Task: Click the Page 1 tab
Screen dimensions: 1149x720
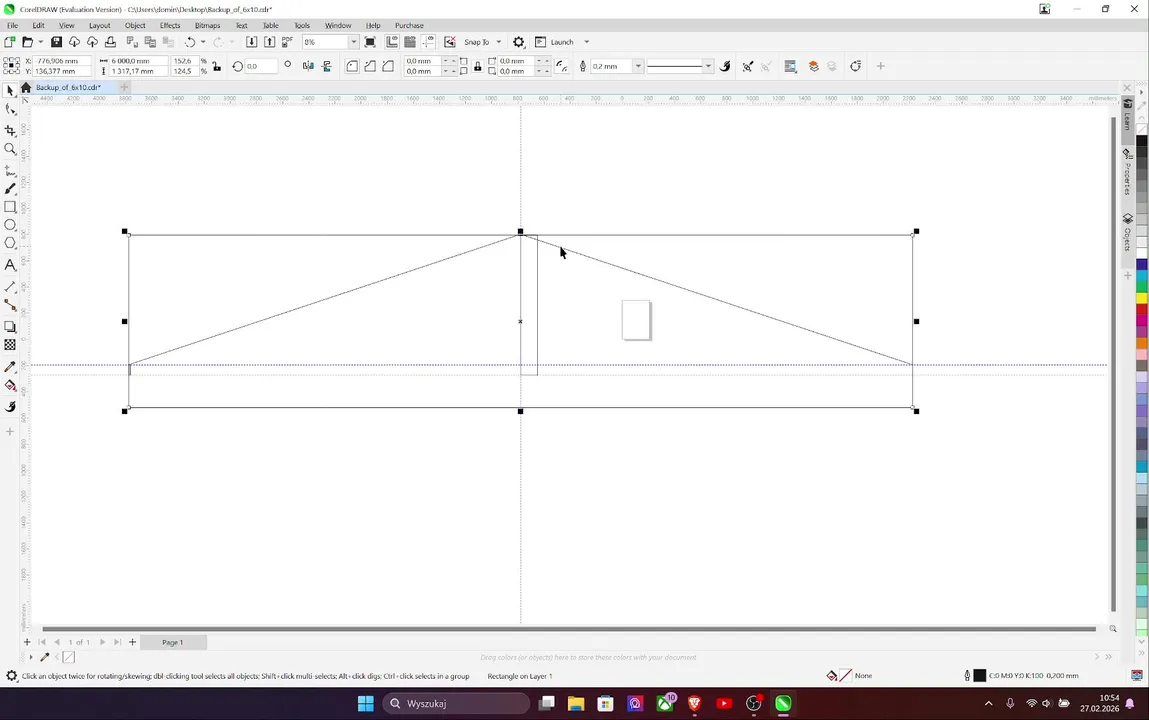Action: click(x=173, y=642)
